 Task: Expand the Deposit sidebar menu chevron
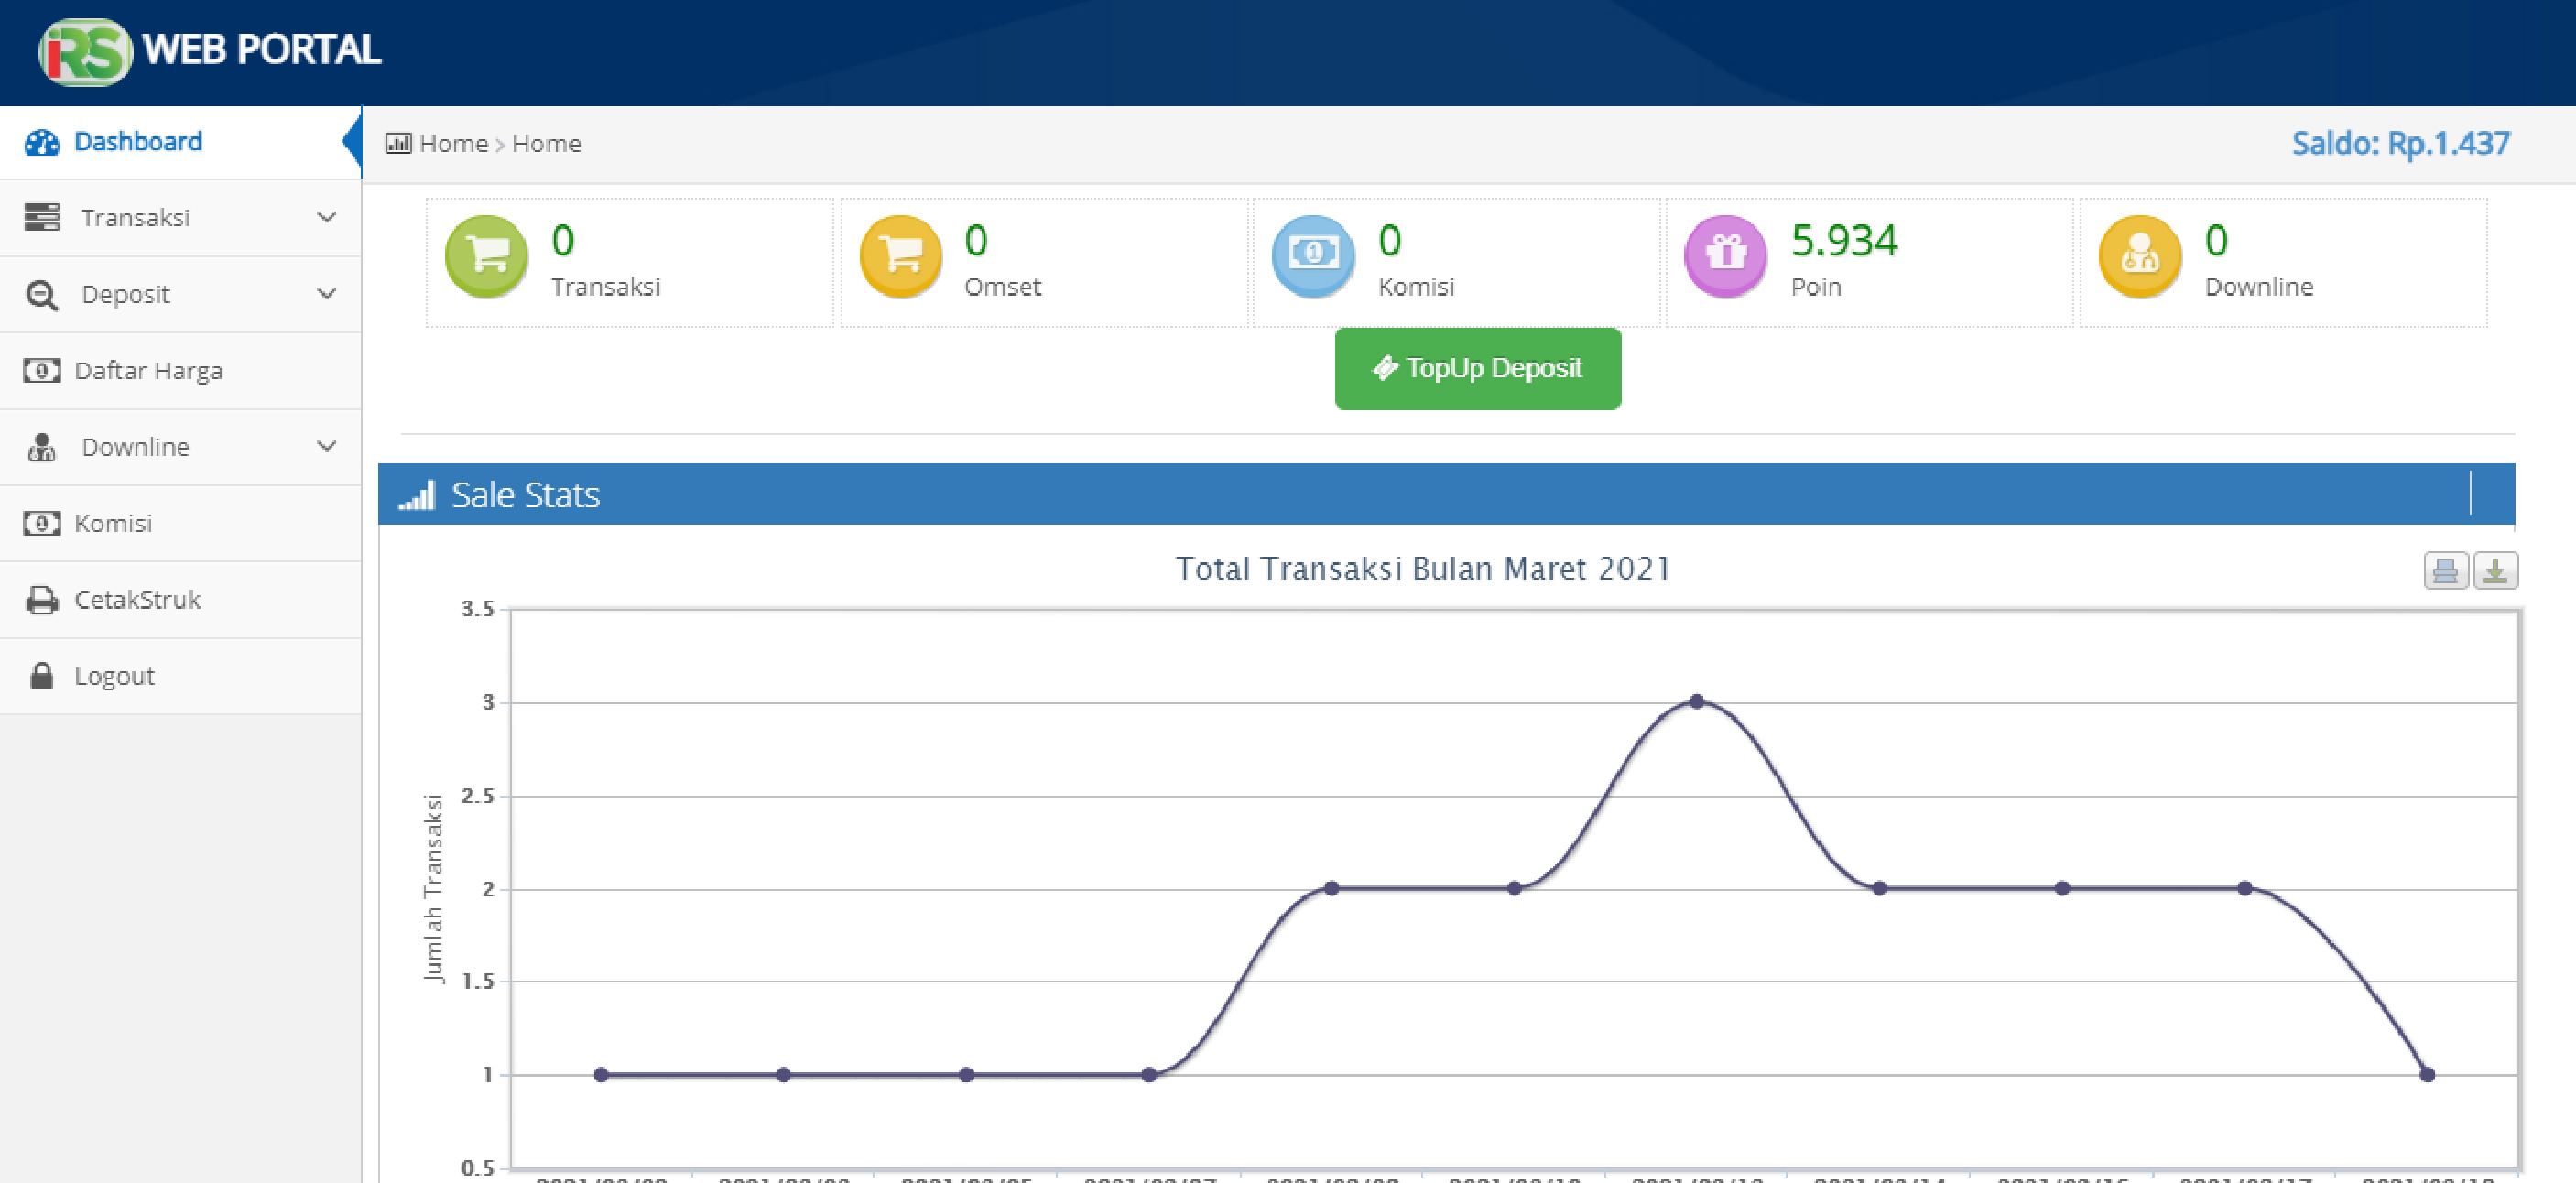tap(326, 294)
